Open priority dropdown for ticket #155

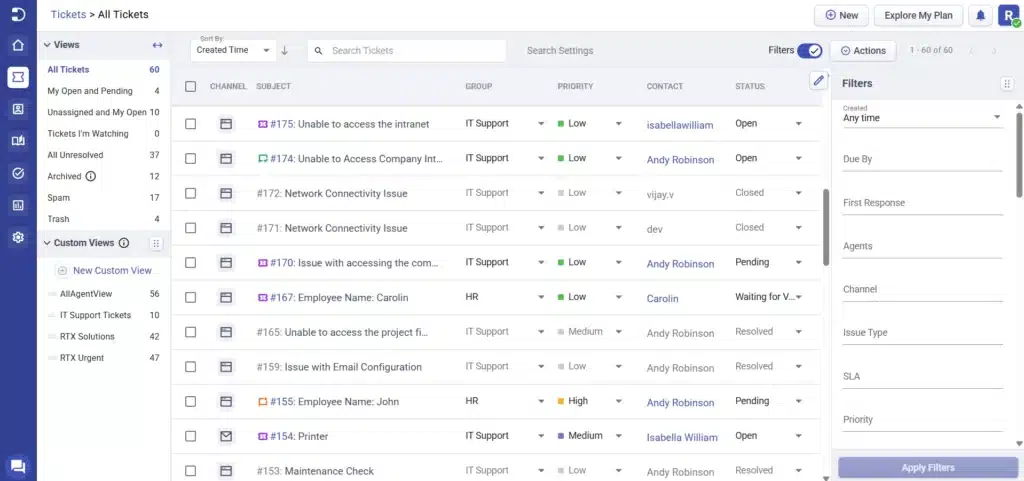point(618,401)
